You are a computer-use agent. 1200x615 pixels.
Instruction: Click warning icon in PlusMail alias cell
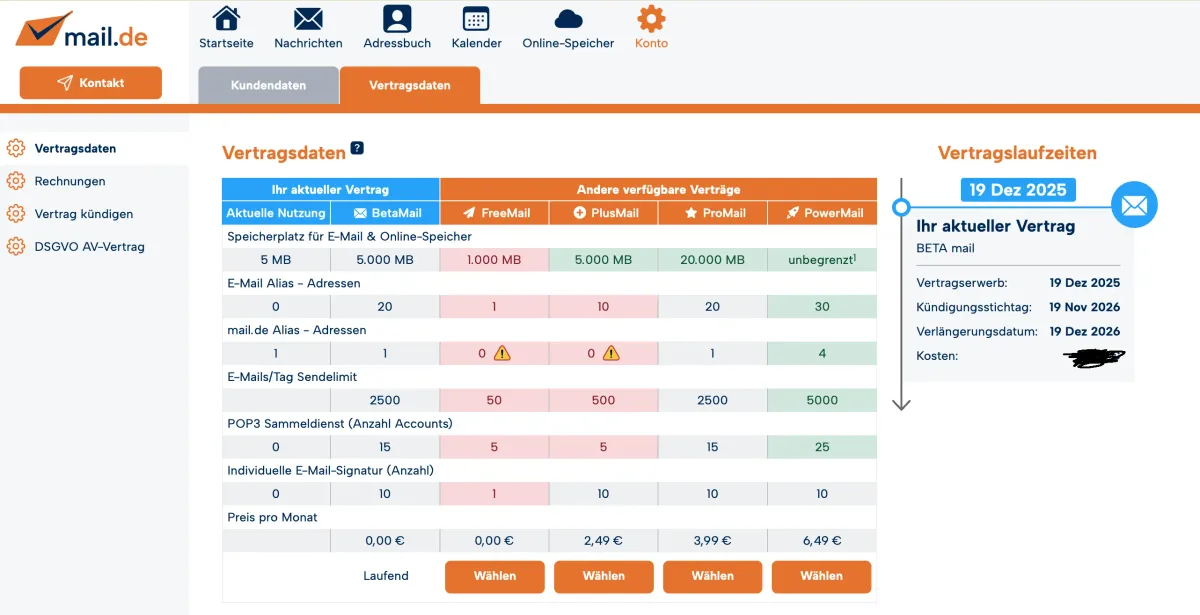(610, 353)
